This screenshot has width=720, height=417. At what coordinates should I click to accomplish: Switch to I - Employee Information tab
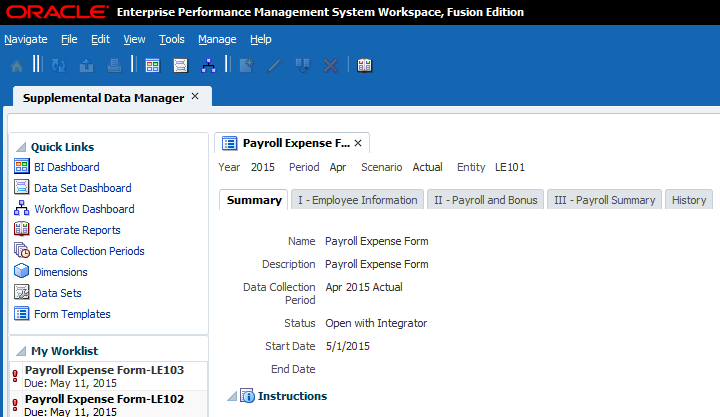point(358,200)
